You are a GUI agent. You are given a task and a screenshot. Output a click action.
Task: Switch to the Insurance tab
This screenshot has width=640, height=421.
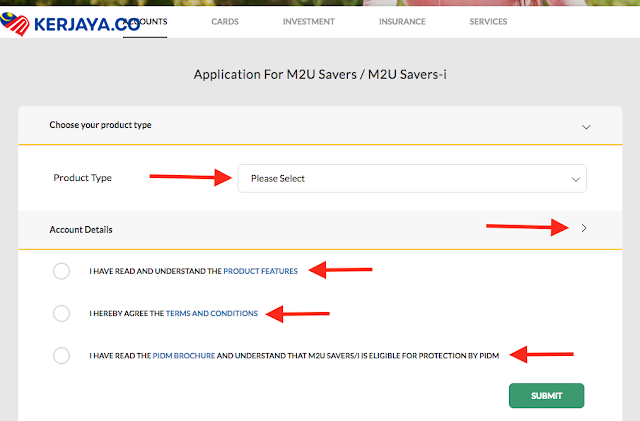click(402, 22)
